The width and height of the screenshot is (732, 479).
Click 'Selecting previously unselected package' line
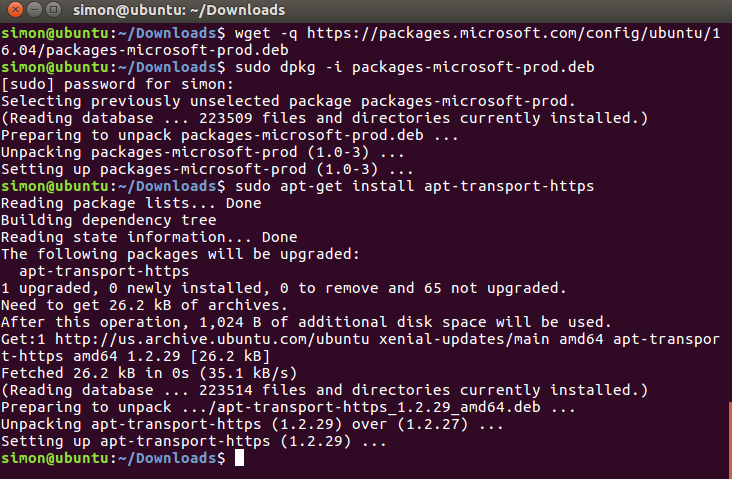[287, 101]
